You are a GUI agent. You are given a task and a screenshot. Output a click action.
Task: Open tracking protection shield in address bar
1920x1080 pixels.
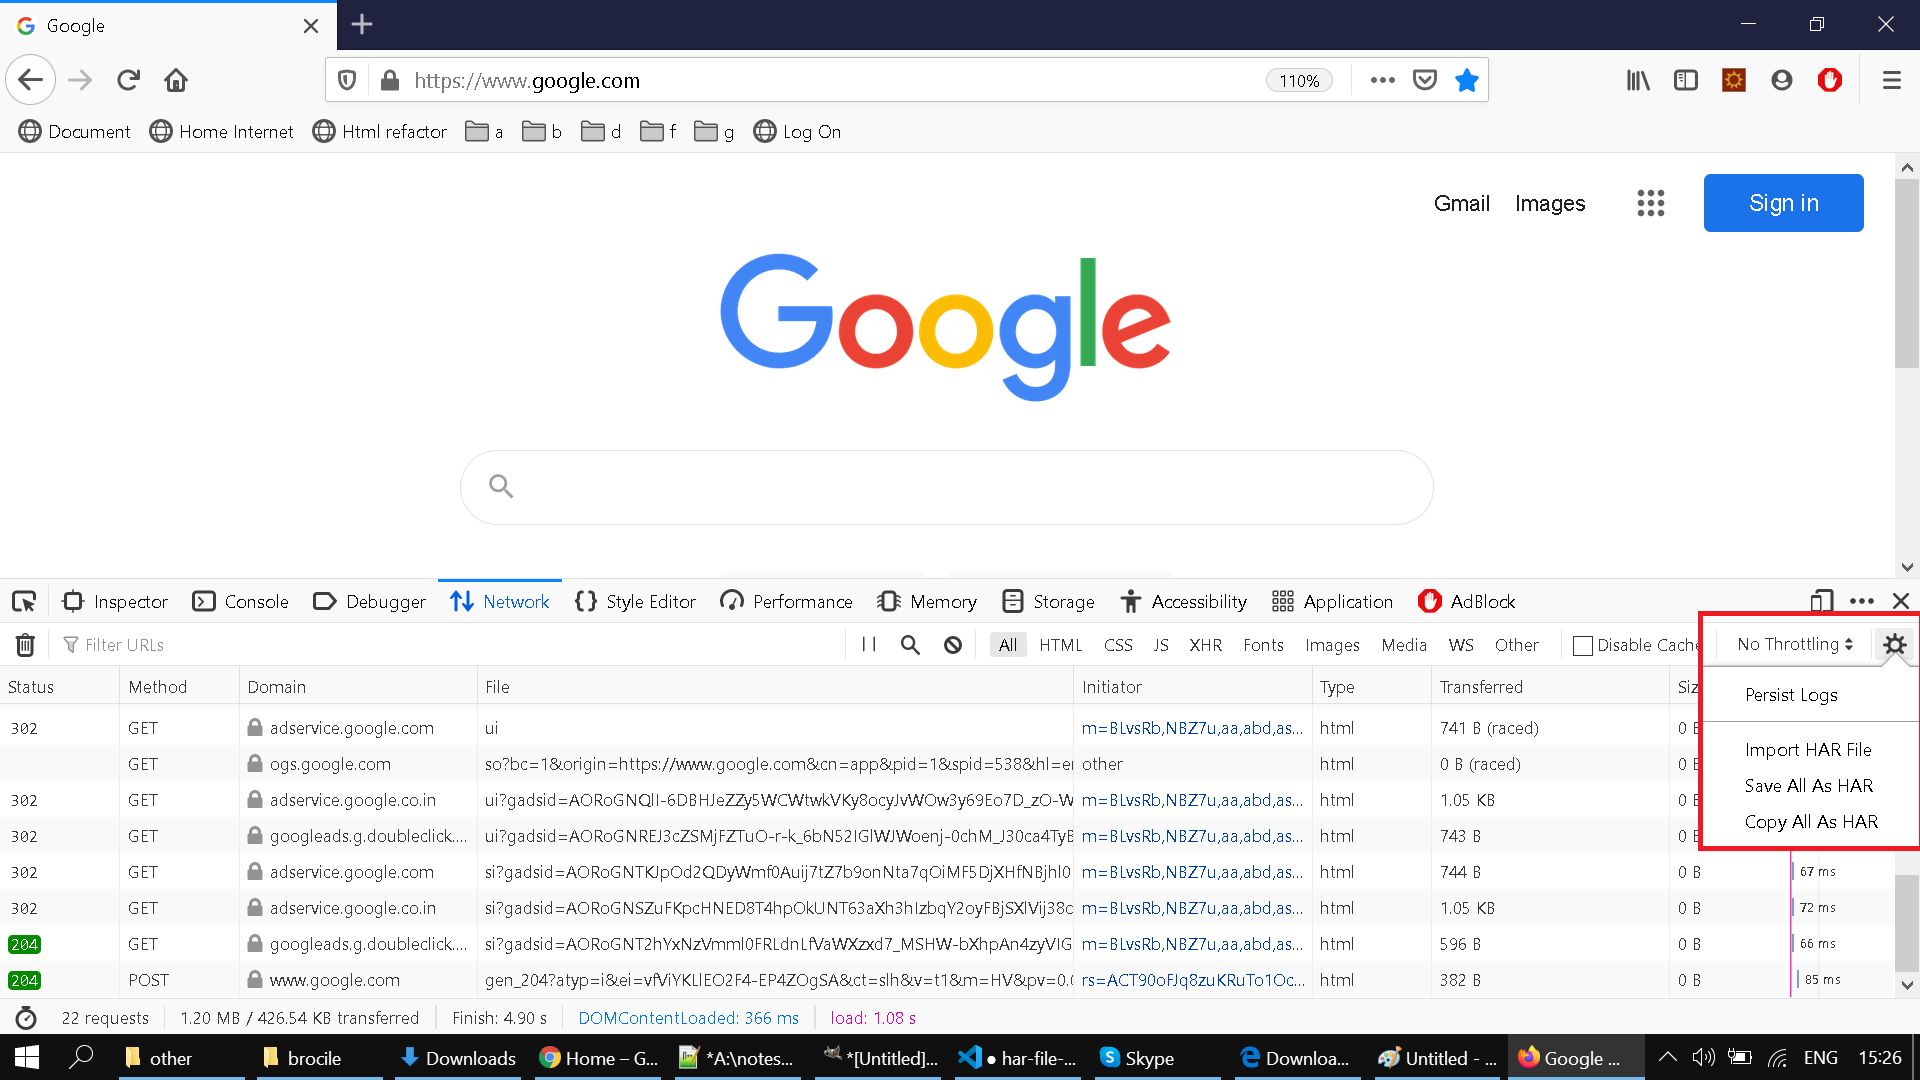pos(347,81)
